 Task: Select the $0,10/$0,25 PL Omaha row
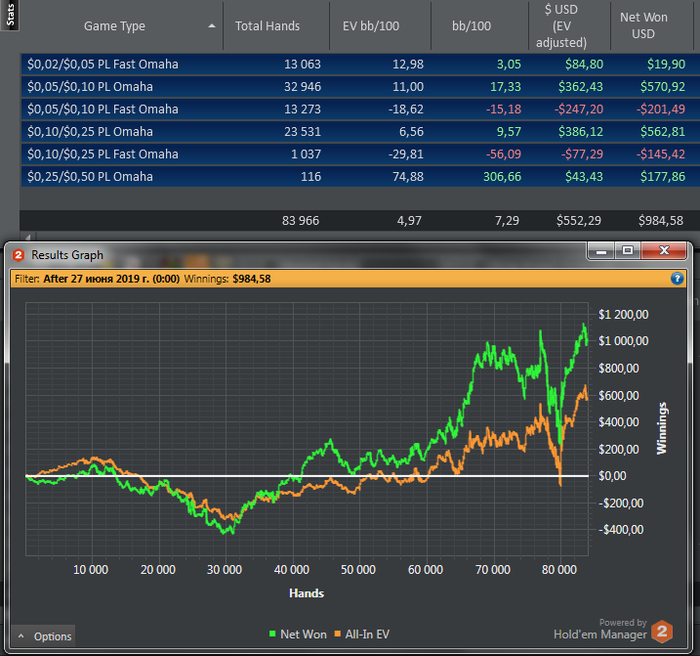(x=360, y=132)
